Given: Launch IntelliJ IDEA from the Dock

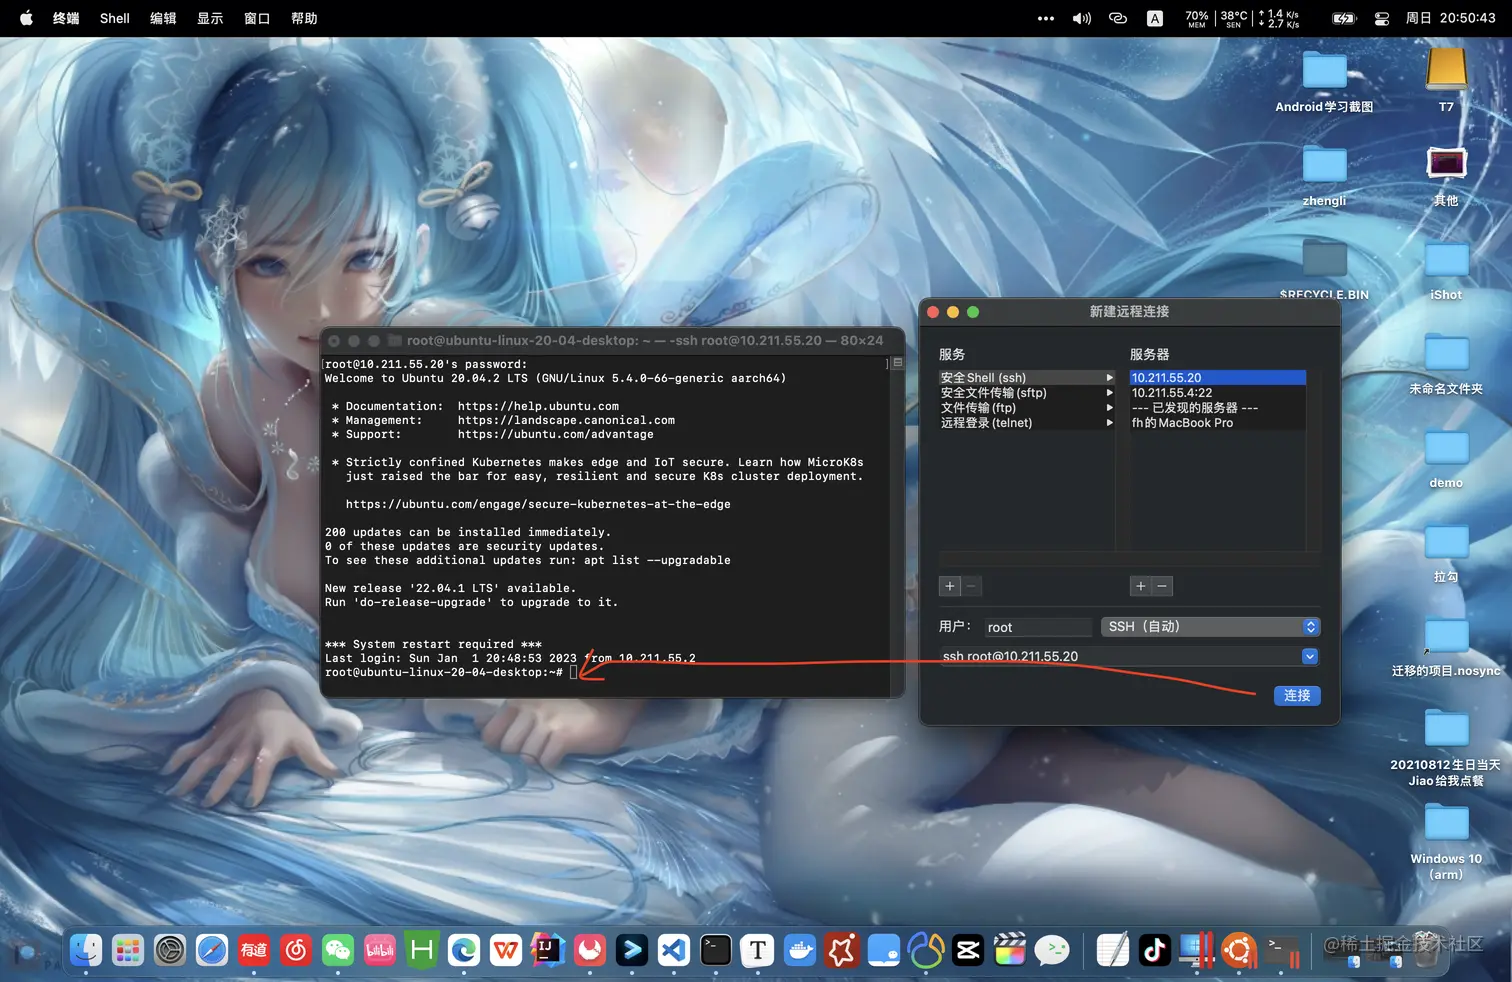Looking at the screenshot, I should (x=547, y=950).
